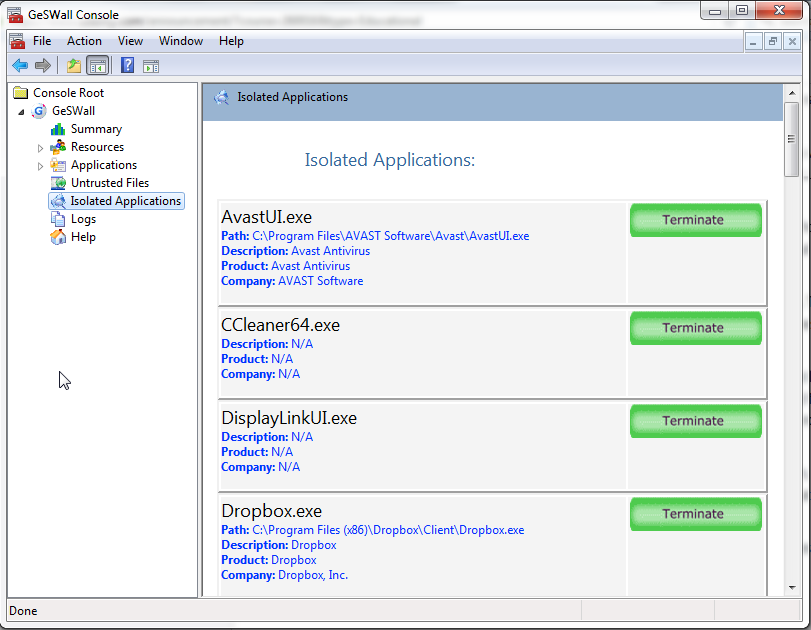Select Isolated Applications tree label
Image resolution: width=811 pixels, height=630 pixels.
[126, 201]
